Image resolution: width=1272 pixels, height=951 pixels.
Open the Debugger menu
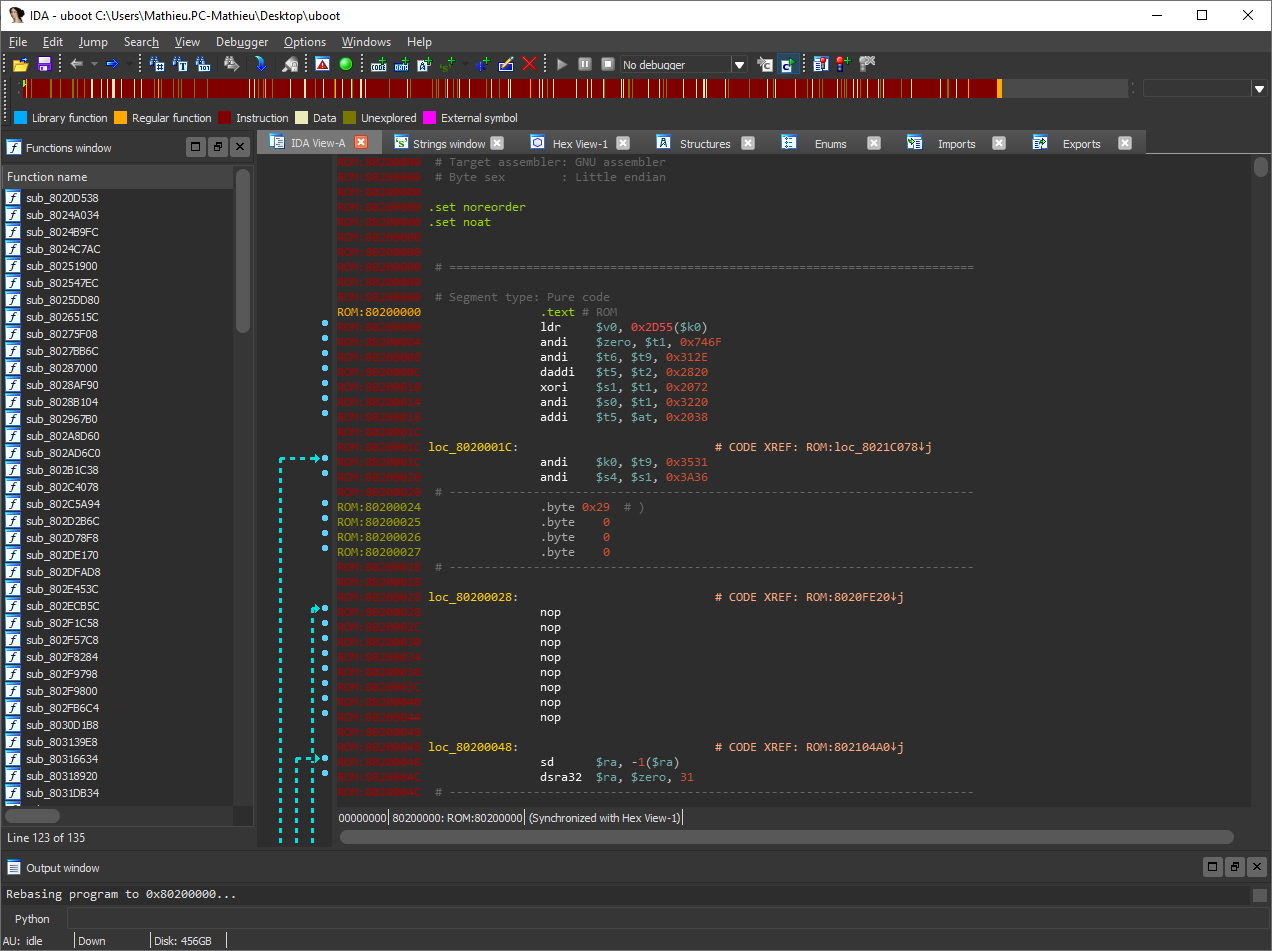pyautogui.click(x=242, y=42)
